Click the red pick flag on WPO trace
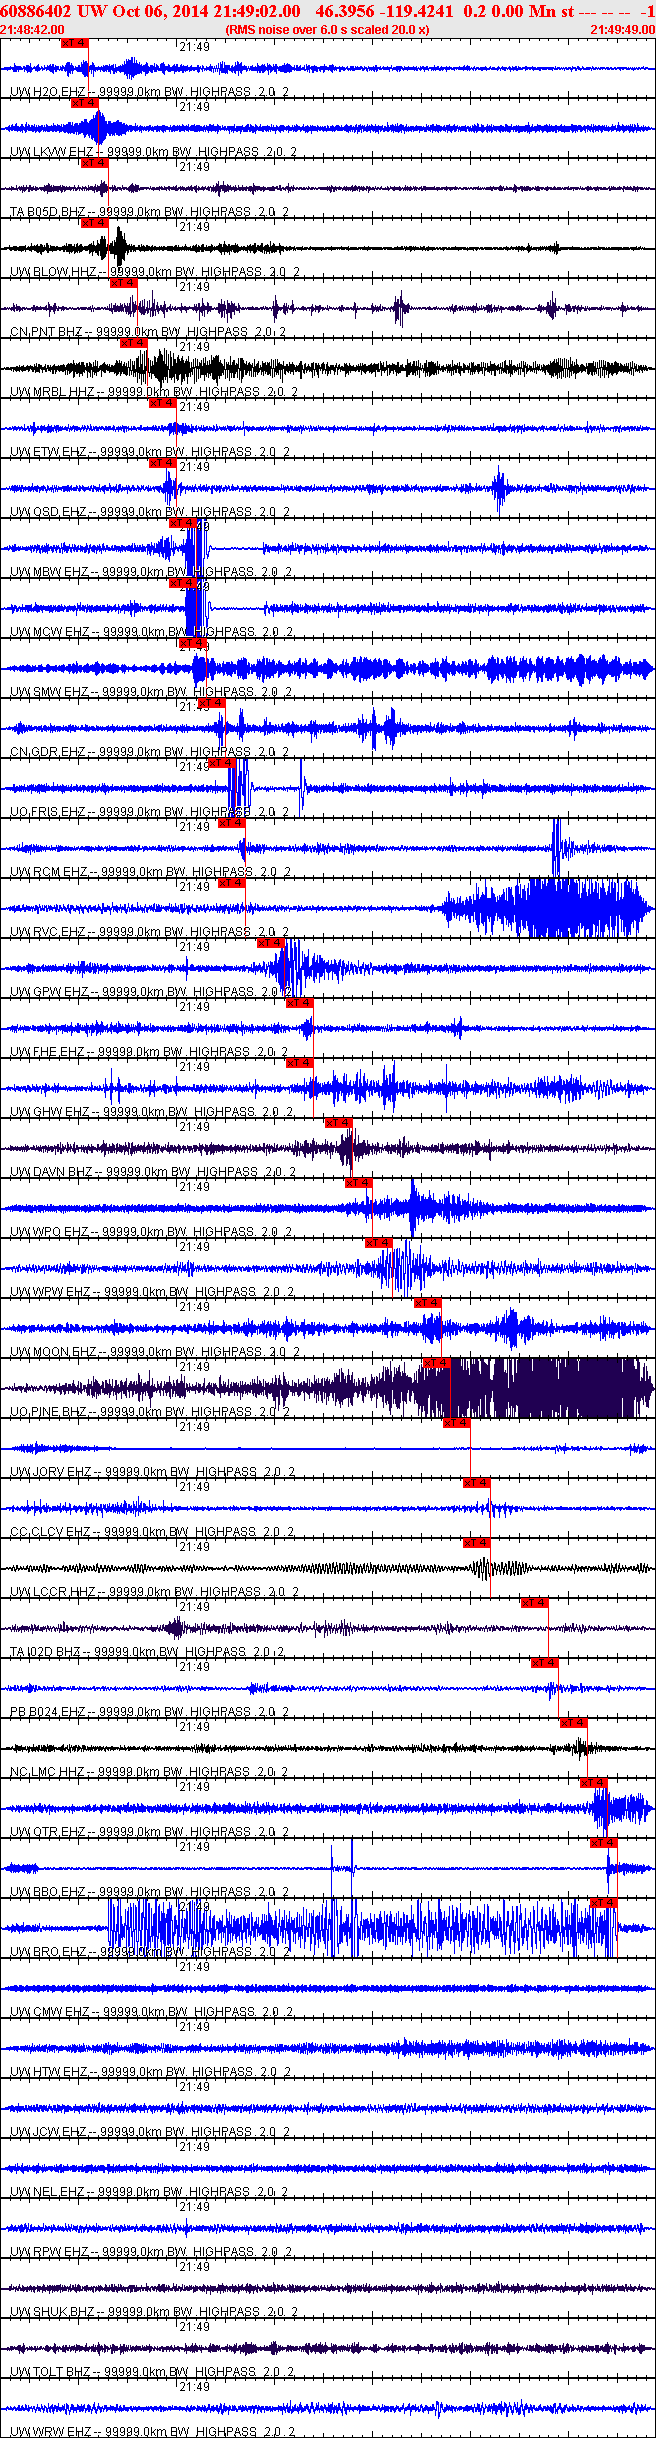This screenshot has width=656, height=2438. (359, 1183)
